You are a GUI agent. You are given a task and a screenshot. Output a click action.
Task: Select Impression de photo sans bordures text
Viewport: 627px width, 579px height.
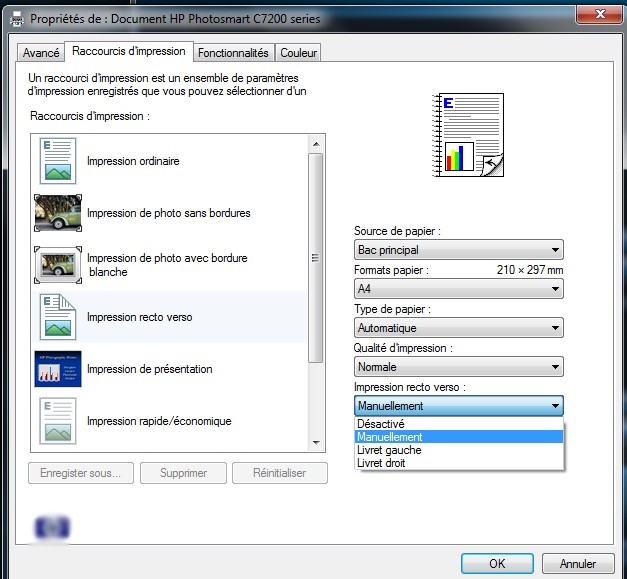click(169, 213)
